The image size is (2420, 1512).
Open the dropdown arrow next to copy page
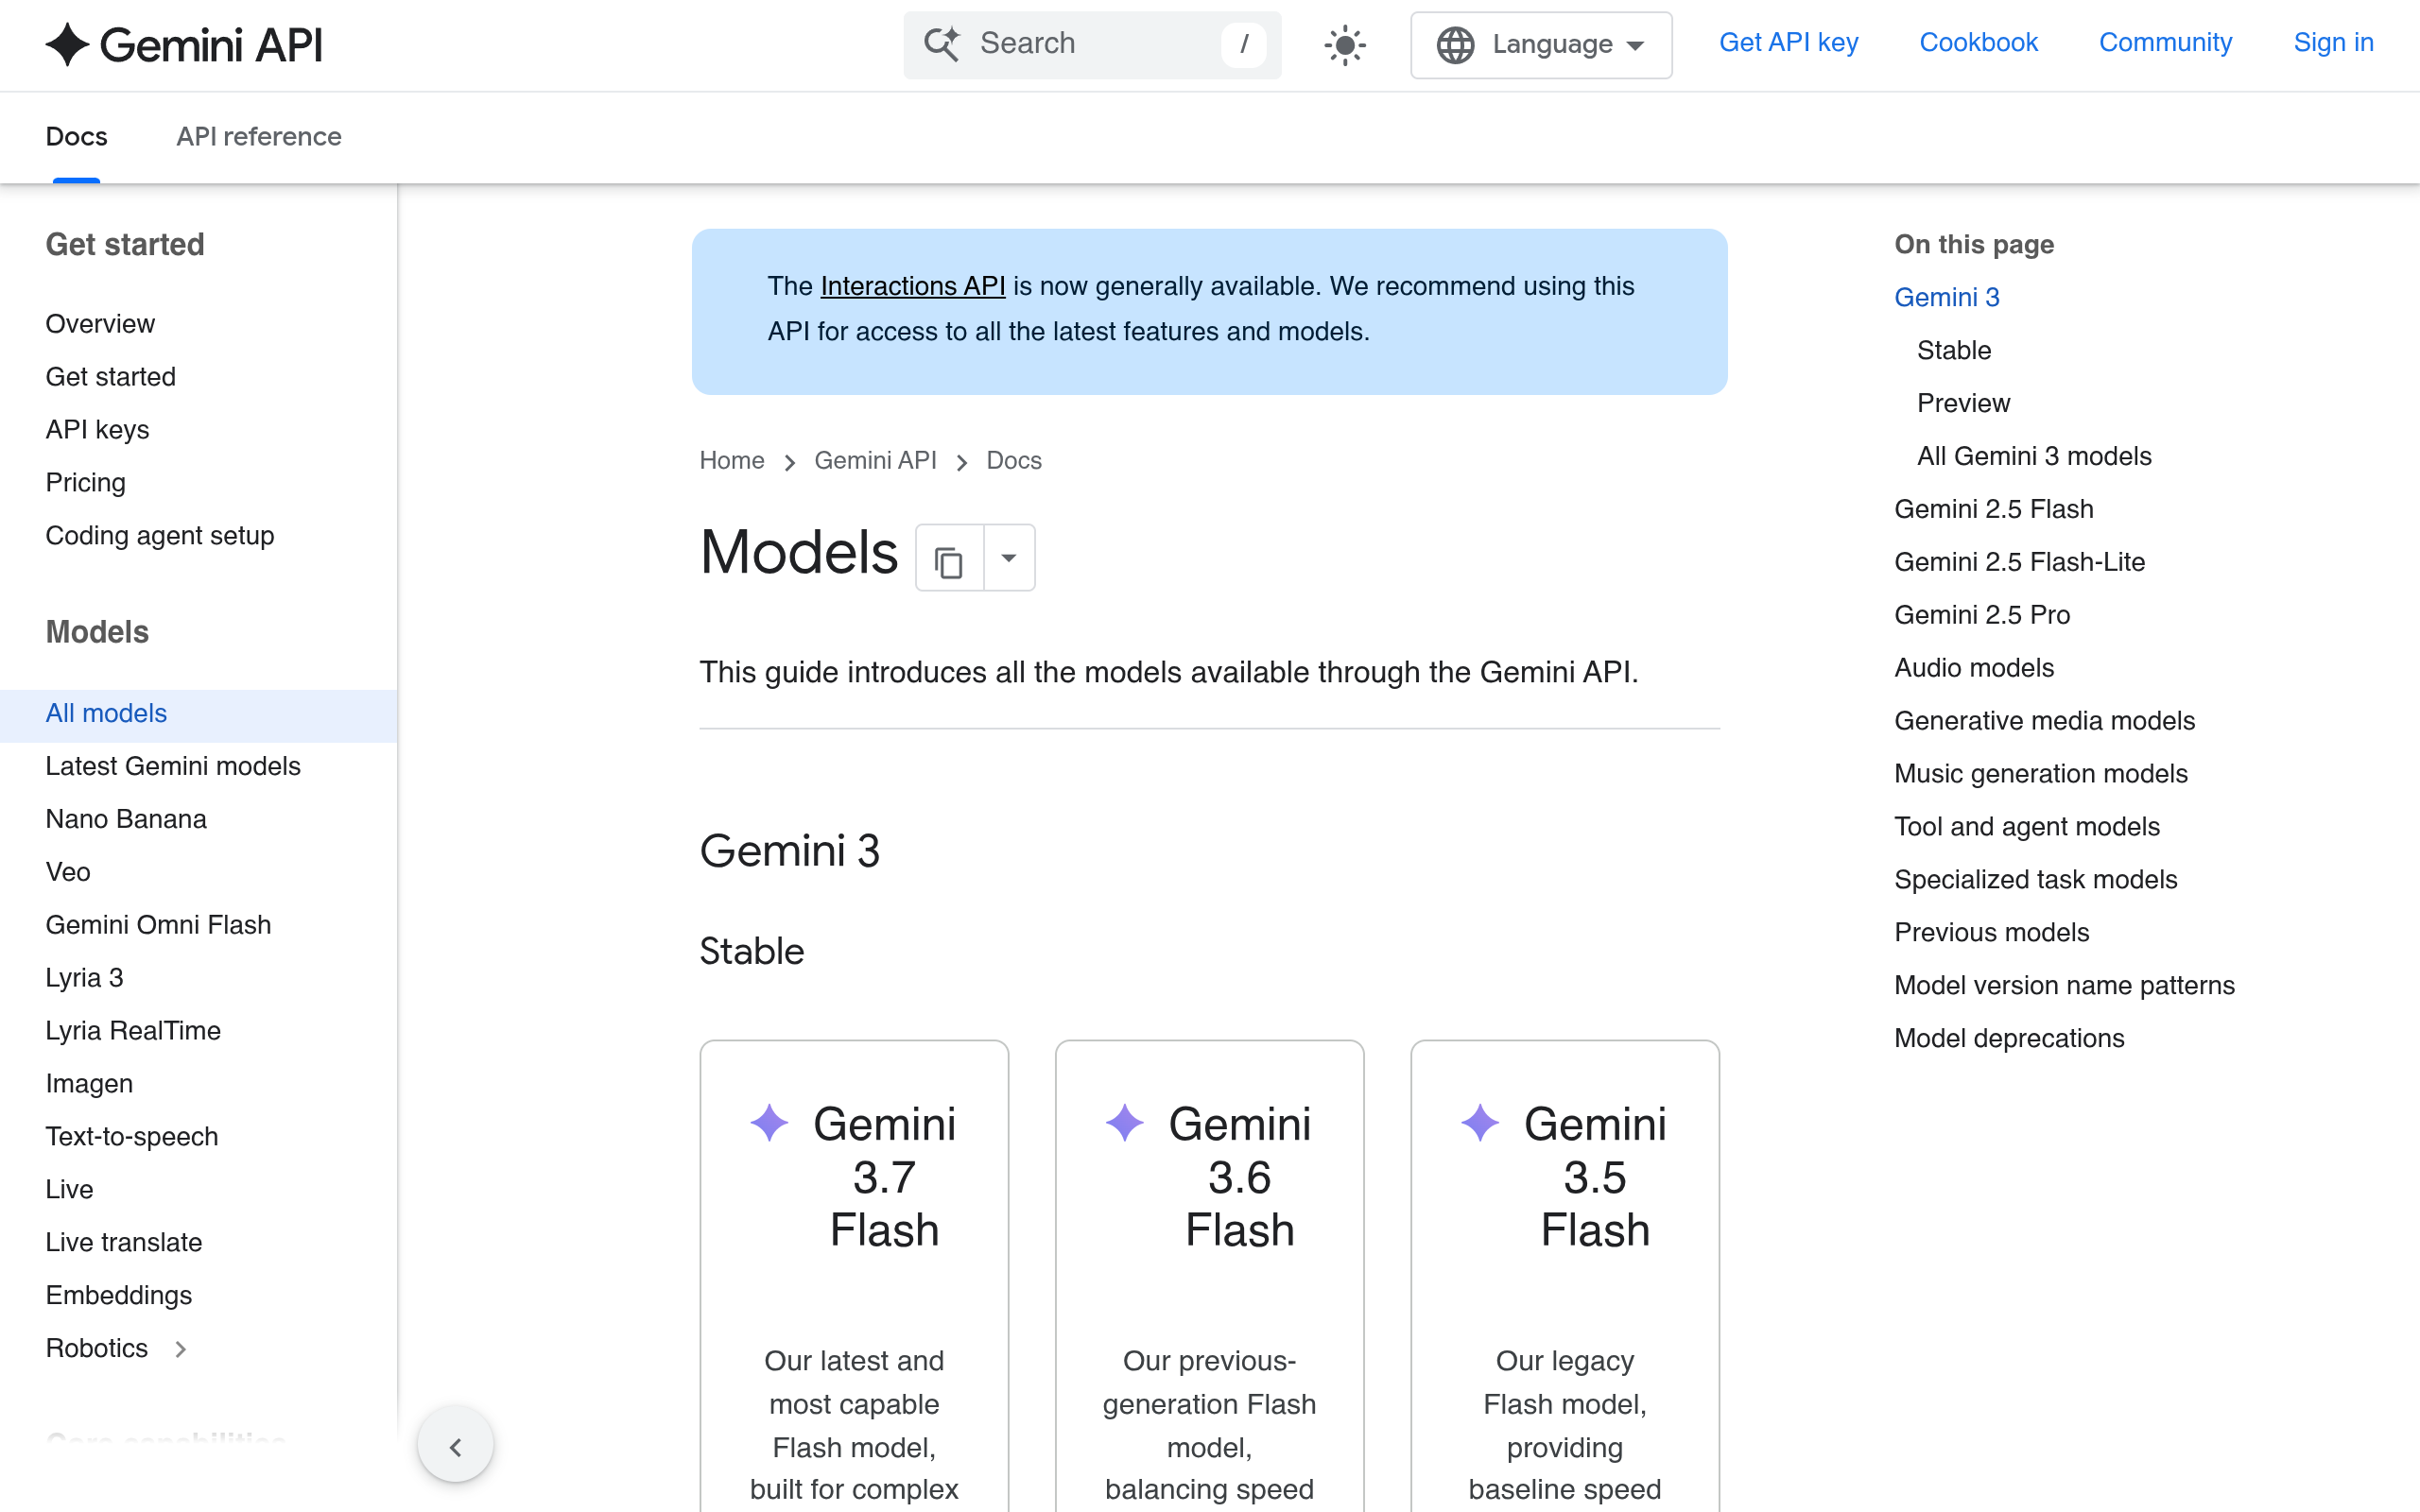click(x=1009, y=558)
